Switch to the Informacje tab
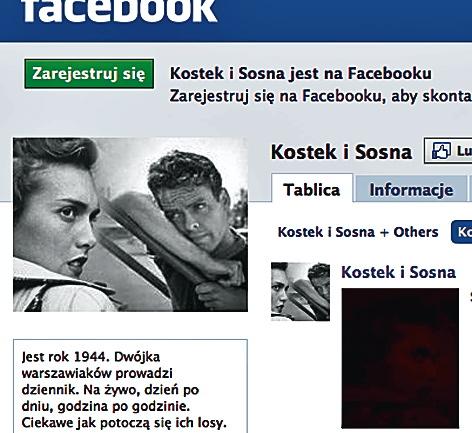Image resolution: width=472 pixels, height=433 pixels. tap(411, 190)
